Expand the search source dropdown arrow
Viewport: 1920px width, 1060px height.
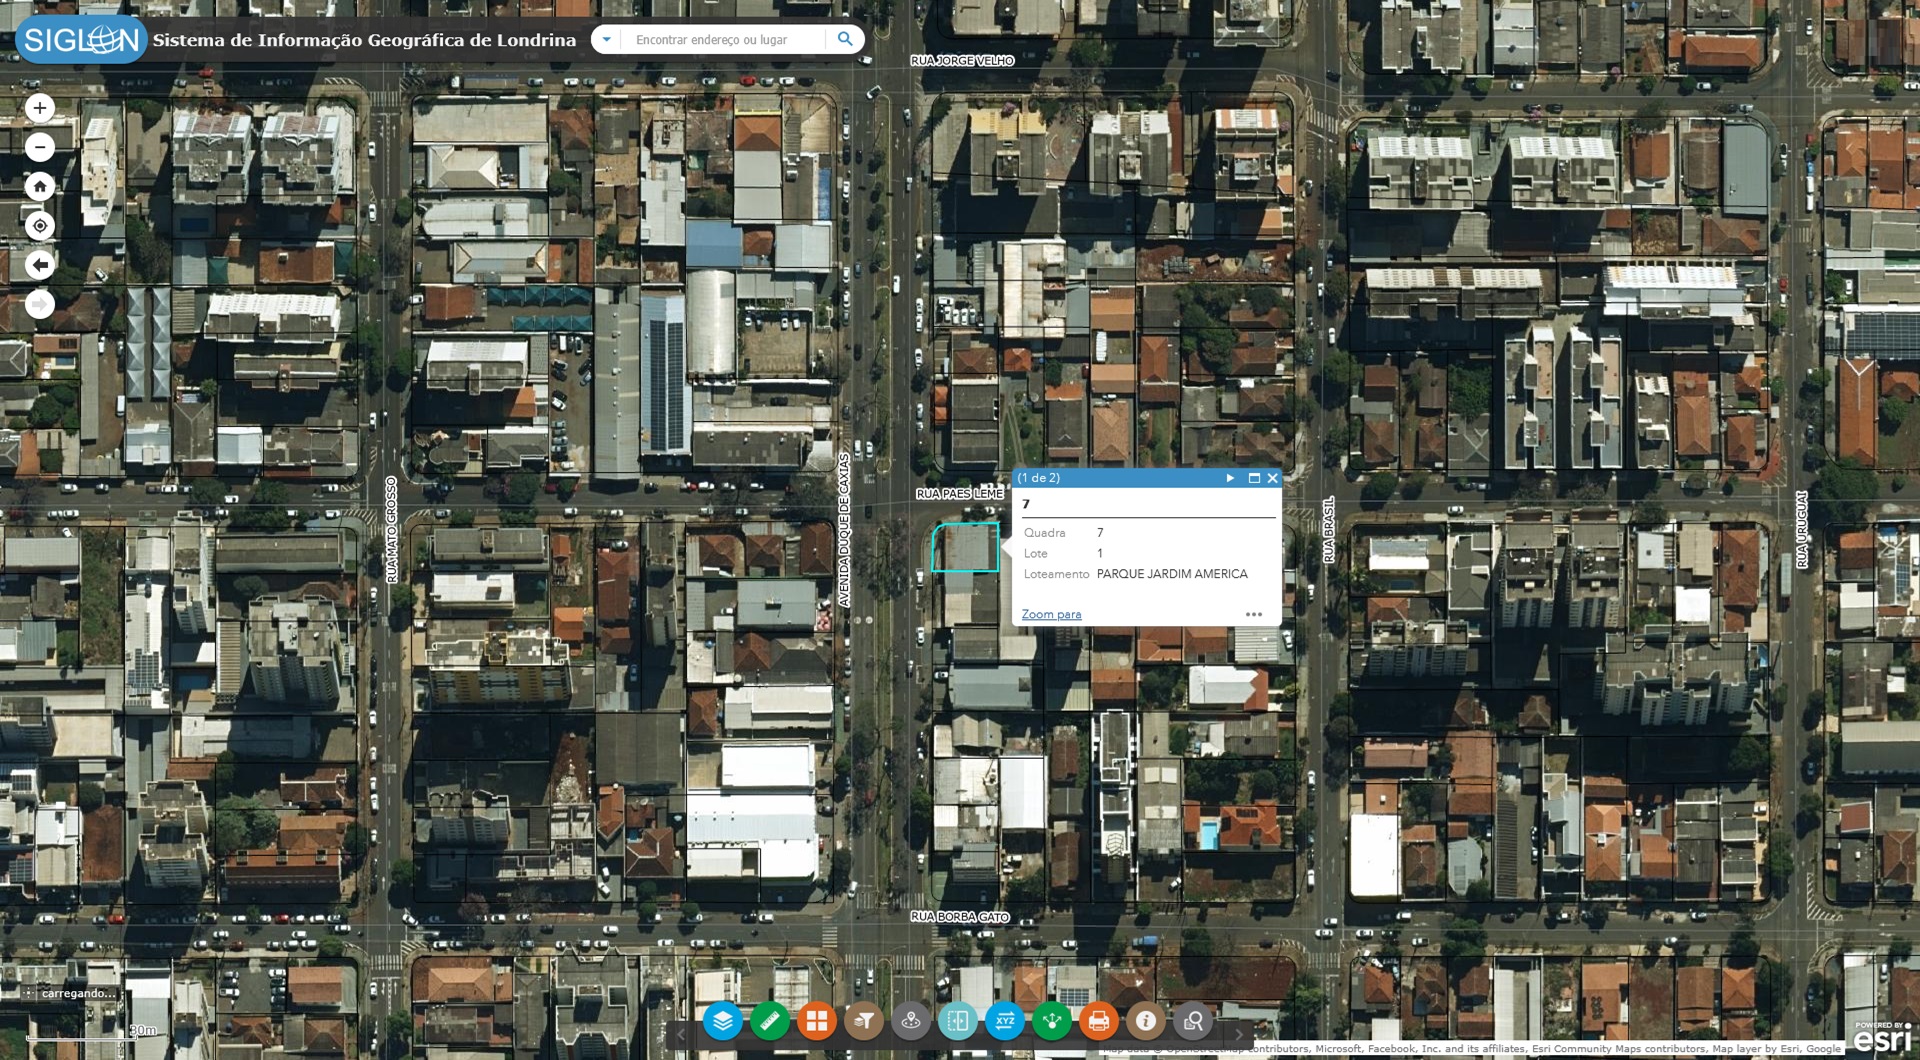point(606,40)
